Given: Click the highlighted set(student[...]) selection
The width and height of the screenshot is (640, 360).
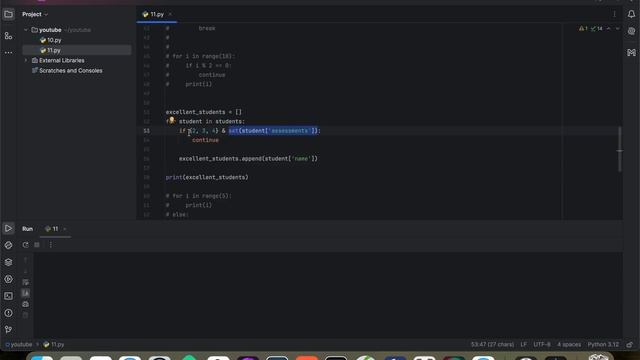Looking at the screenshot, I should point(273,131).
